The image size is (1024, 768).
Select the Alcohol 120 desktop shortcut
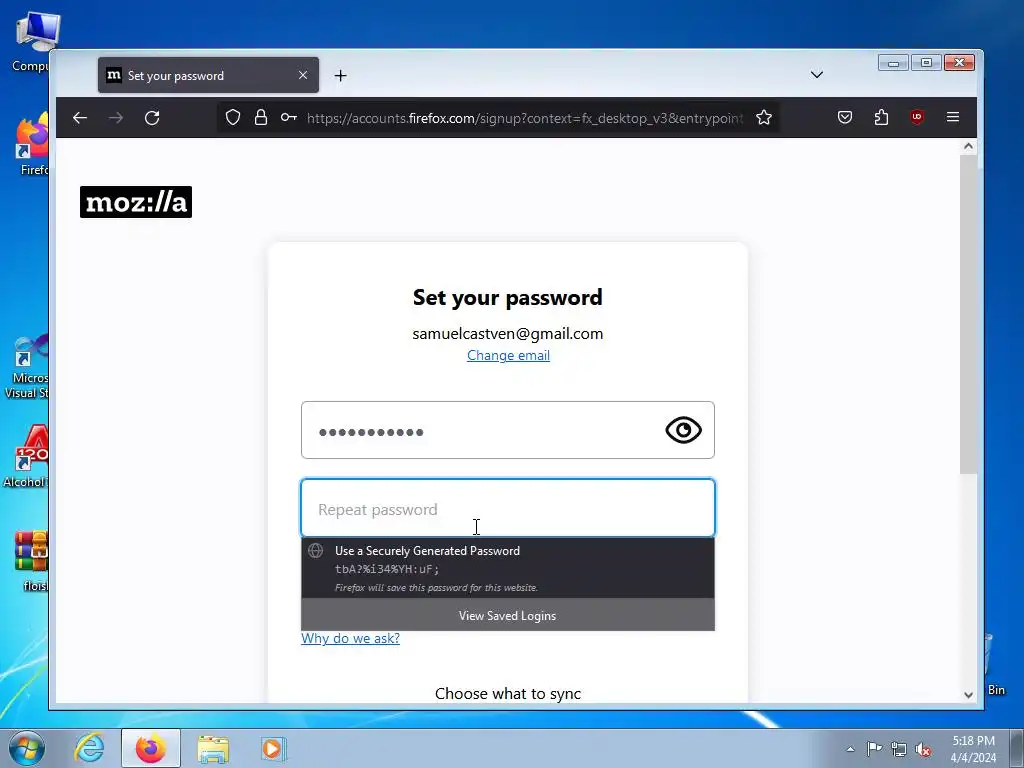26,456
